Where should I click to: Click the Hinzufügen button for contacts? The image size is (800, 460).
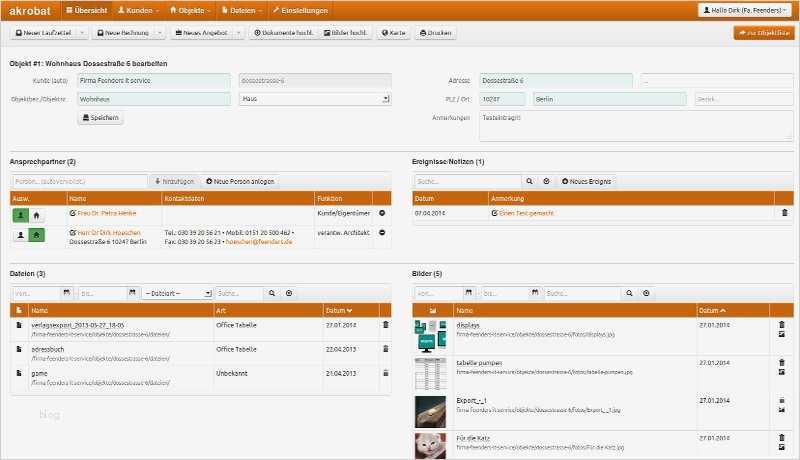[175, 181]
